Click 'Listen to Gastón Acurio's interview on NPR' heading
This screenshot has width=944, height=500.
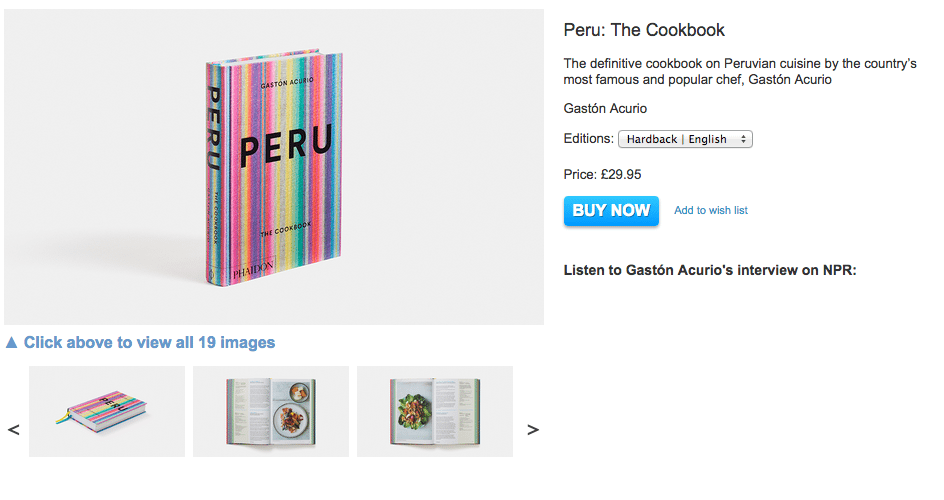pos(710,270)
